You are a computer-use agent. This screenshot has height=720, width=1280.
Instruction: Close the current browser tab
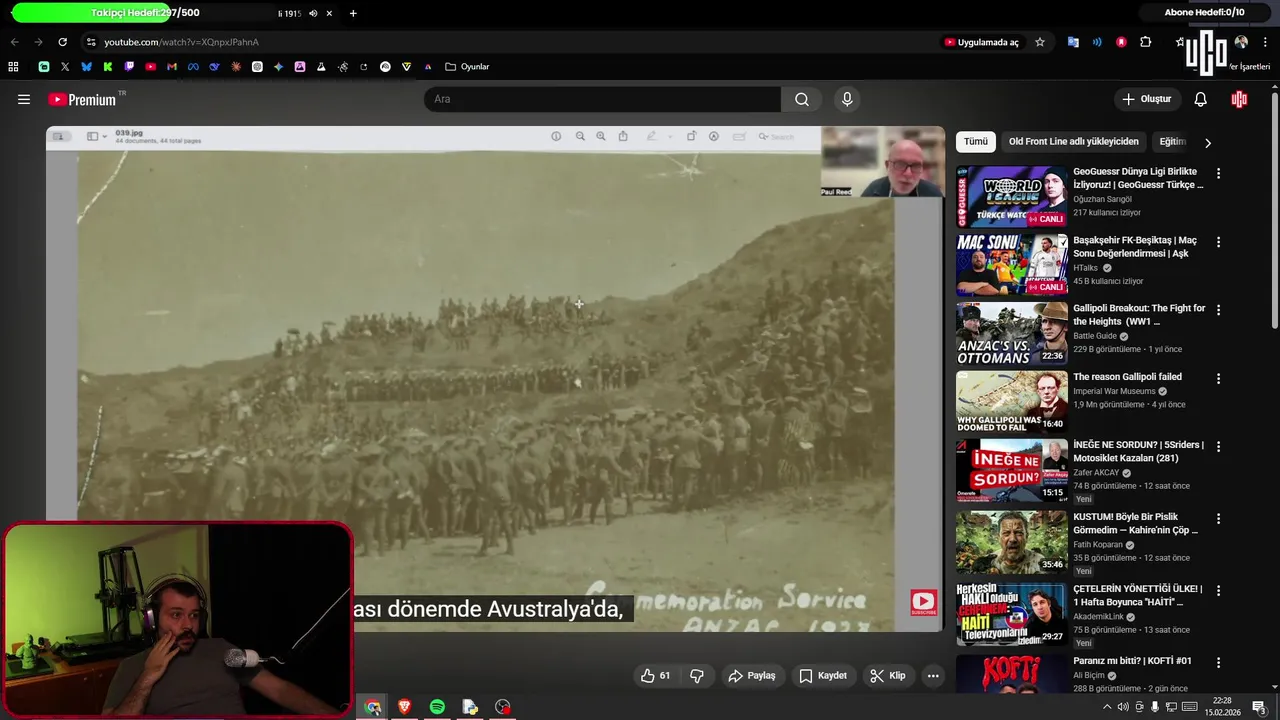click(x=329, y=13)
